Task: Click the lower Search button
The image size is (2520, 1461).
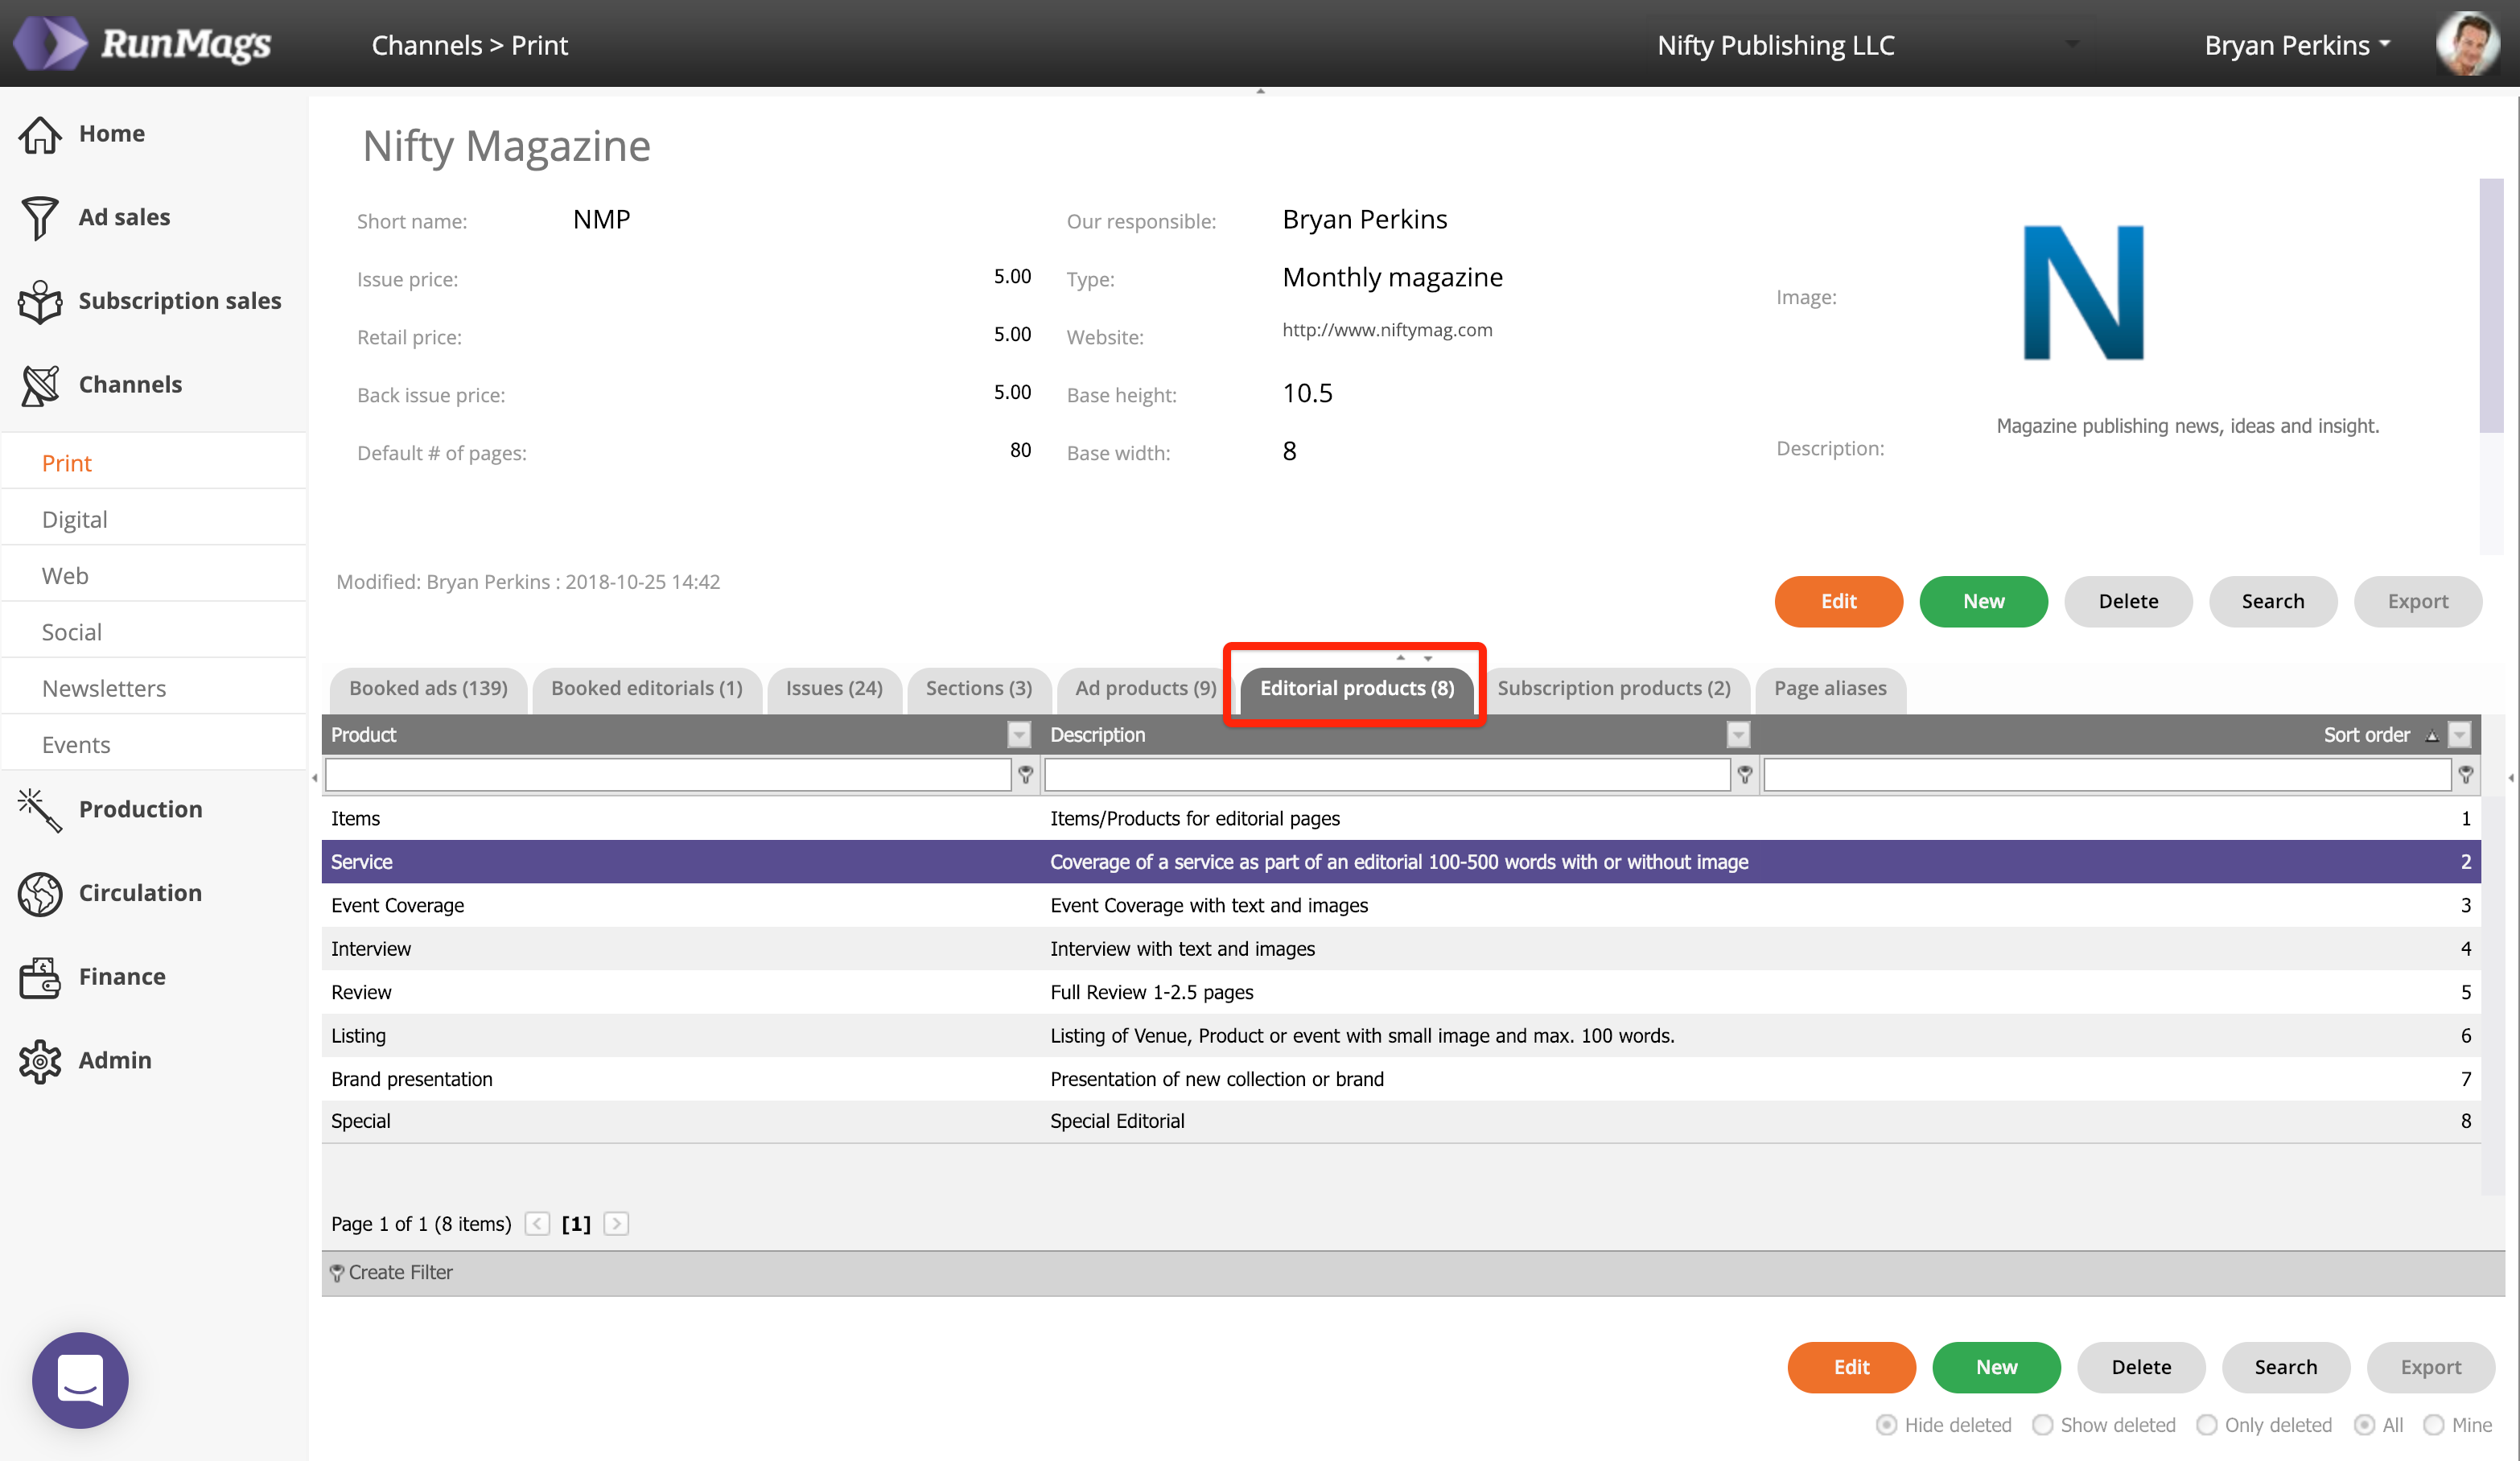Action: 2285,1367
